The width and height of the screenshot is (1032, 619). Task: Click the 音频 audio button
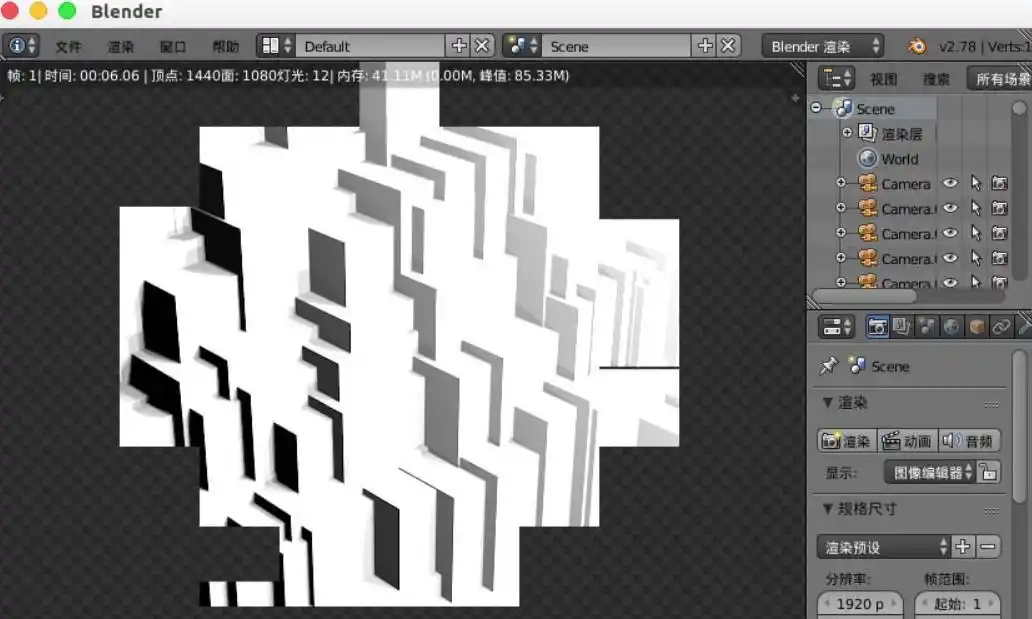(969, 441)
